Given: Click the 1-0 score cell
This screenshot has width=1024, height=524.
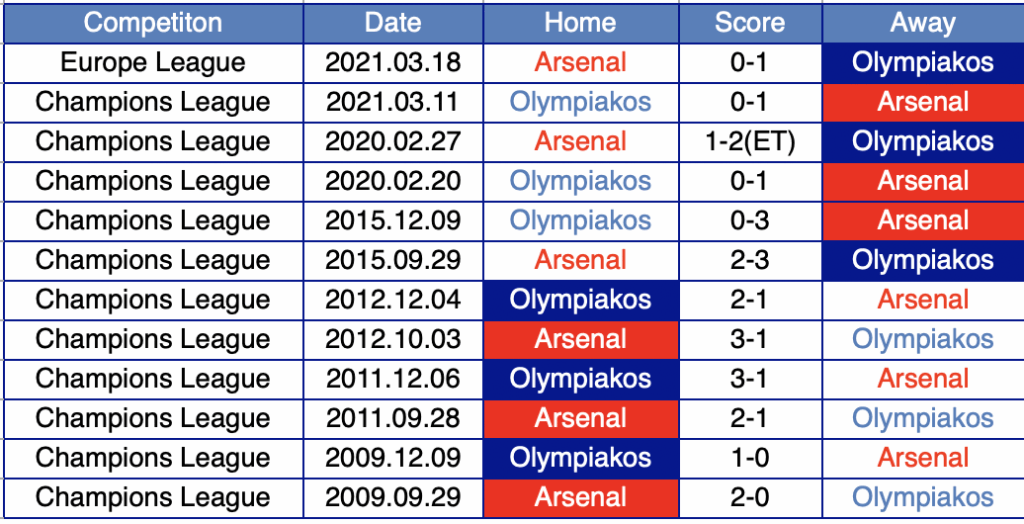Looking at the screenshot, I should tap(750, 457).
